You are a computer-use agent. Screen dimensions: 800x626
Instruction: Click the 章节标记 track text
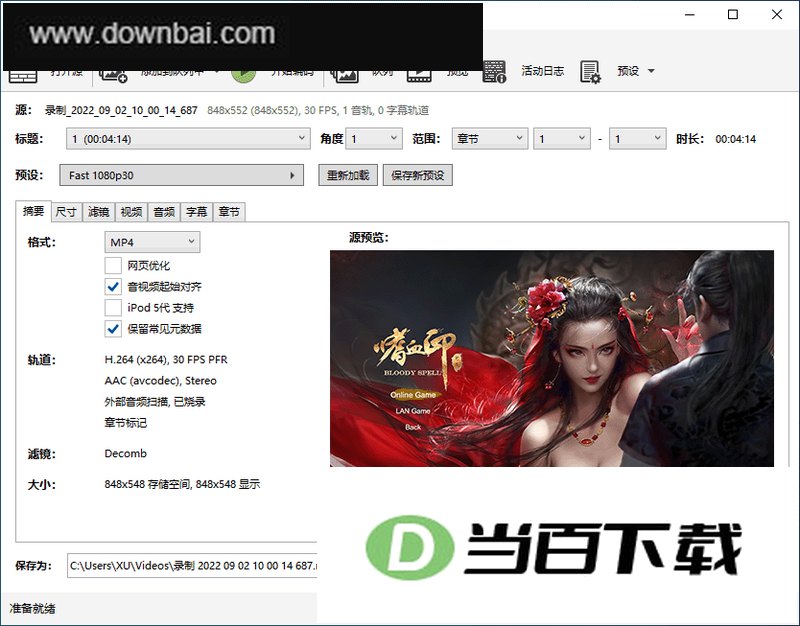[x=126, y=422]
